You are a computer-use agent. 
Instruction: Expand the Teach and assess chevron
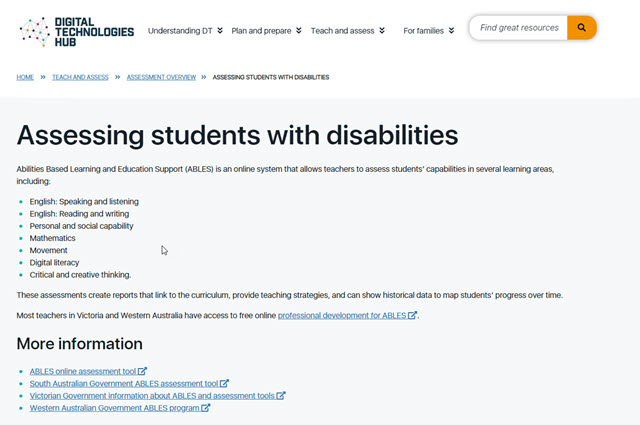382,31
